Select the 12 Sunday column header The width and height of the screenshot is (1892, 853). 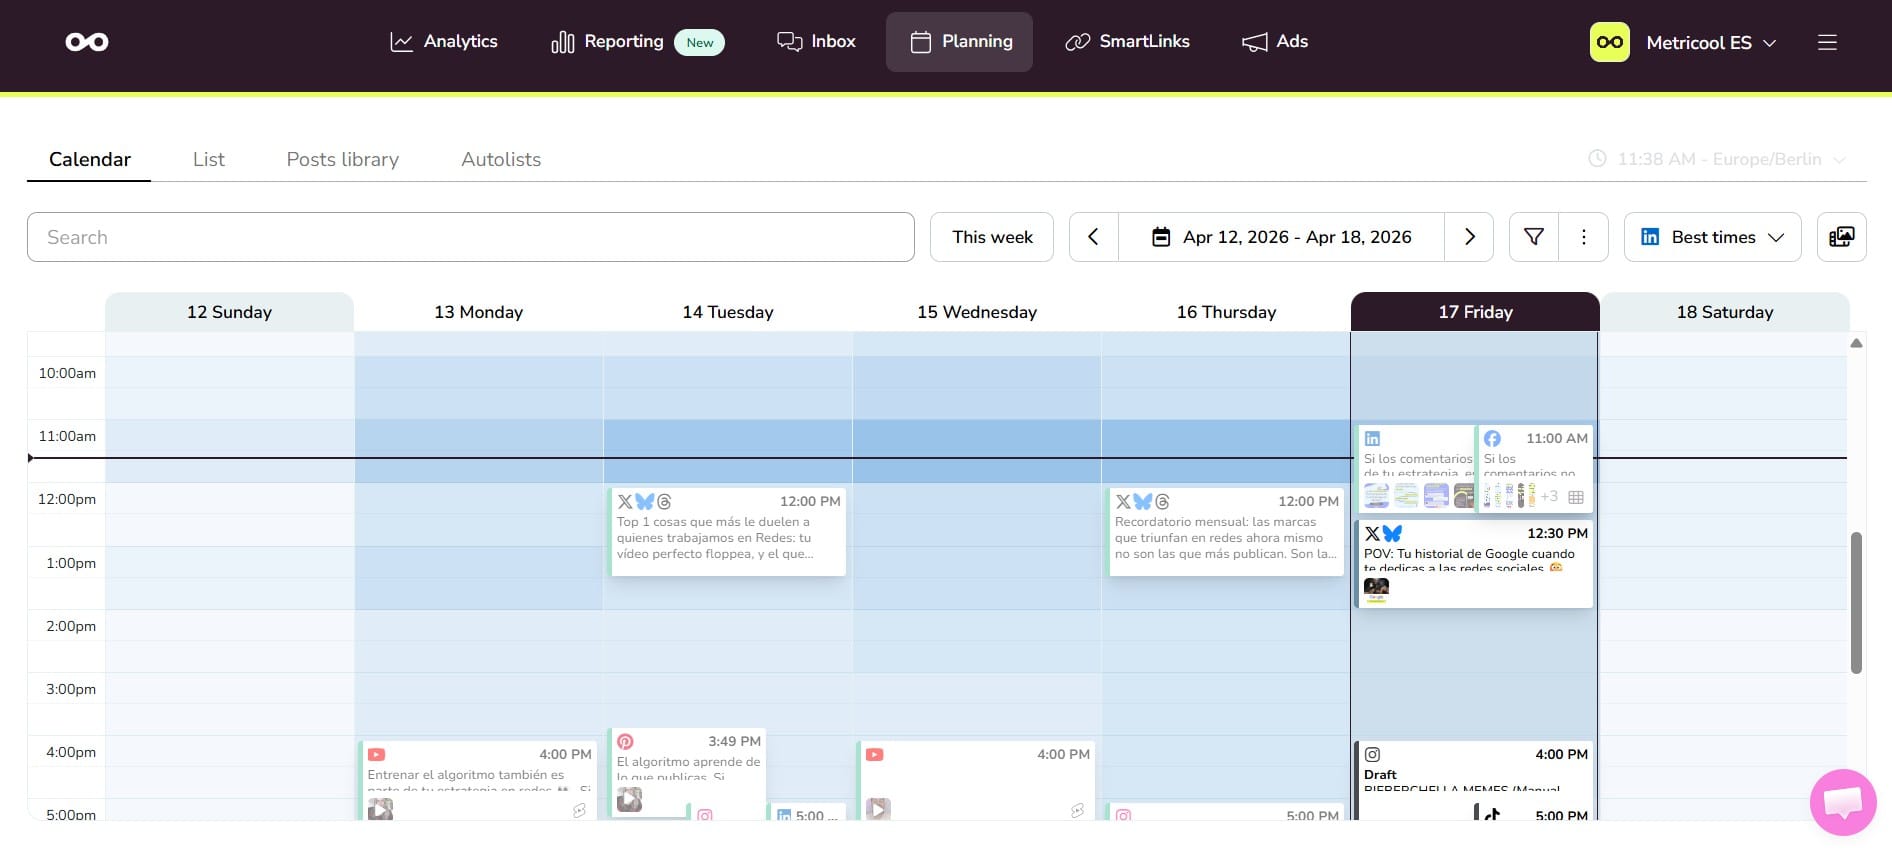point(229,312)
